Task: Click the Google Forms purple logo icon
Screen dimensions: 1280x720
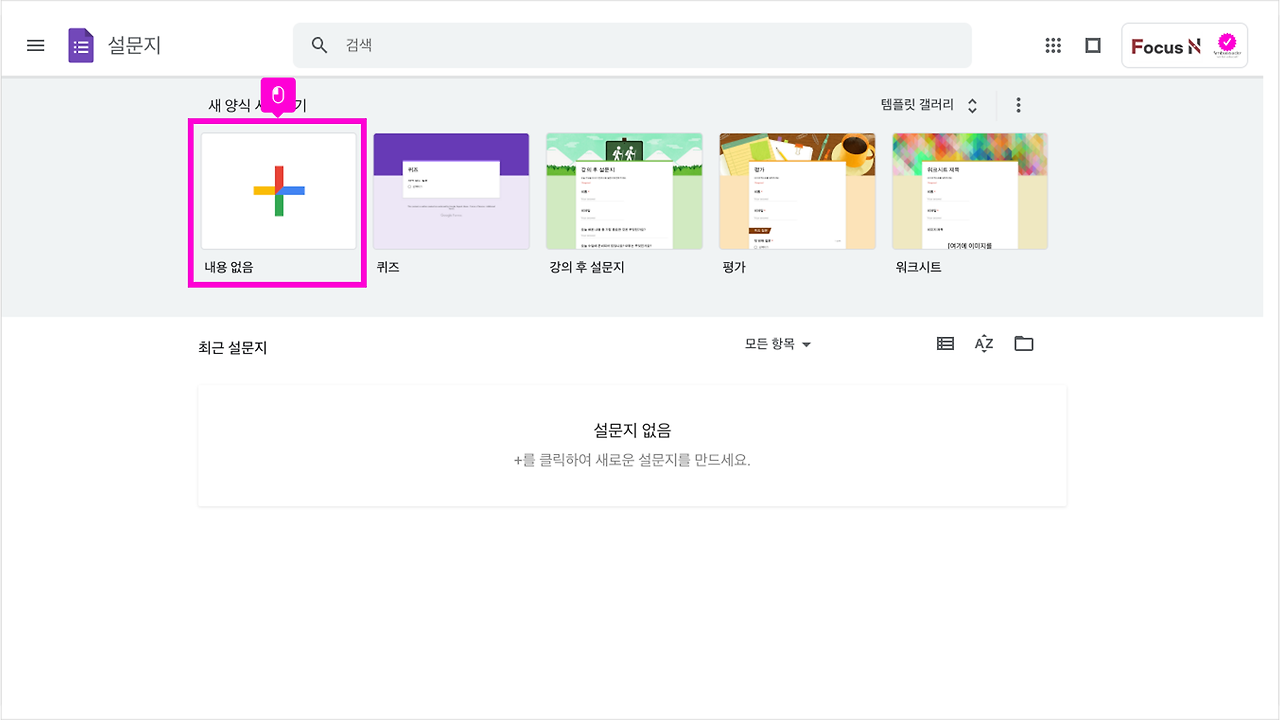Action: click(79, 45)
